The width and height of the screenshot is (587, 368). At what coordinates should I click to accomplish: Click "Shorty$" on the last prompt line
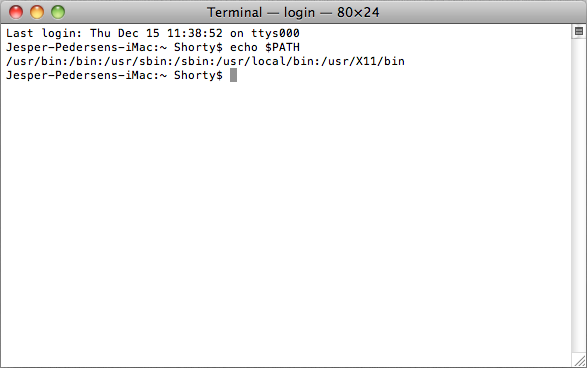coord(198,75)
